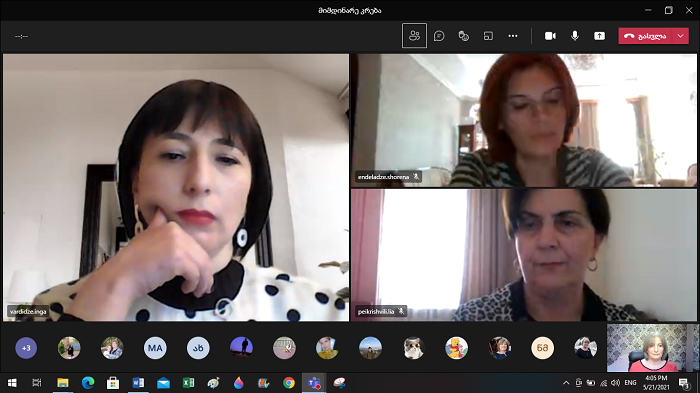Expand the leave options arrow

[x=680, y=36]
